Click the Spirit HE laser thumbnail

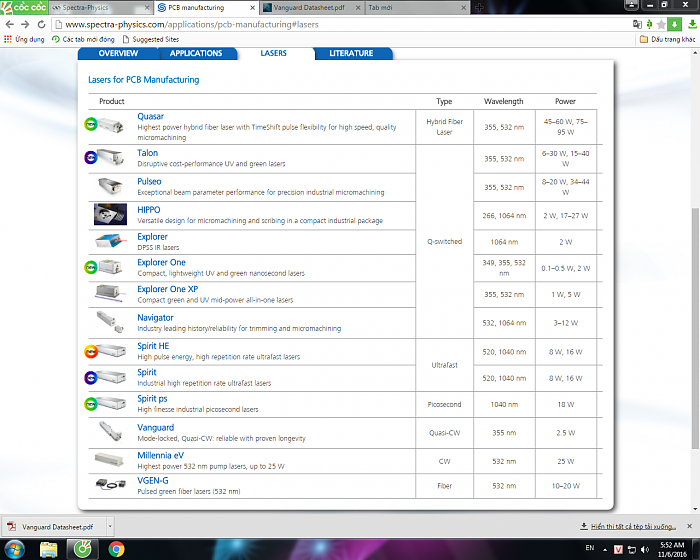point(112,351)
